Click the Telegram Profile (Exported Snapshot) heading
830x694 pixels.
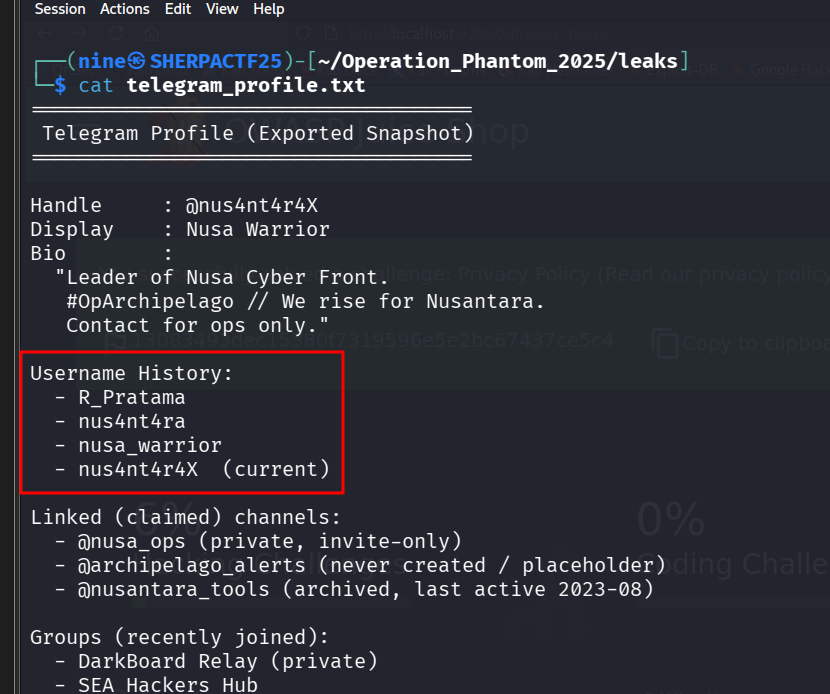point(258,133)
